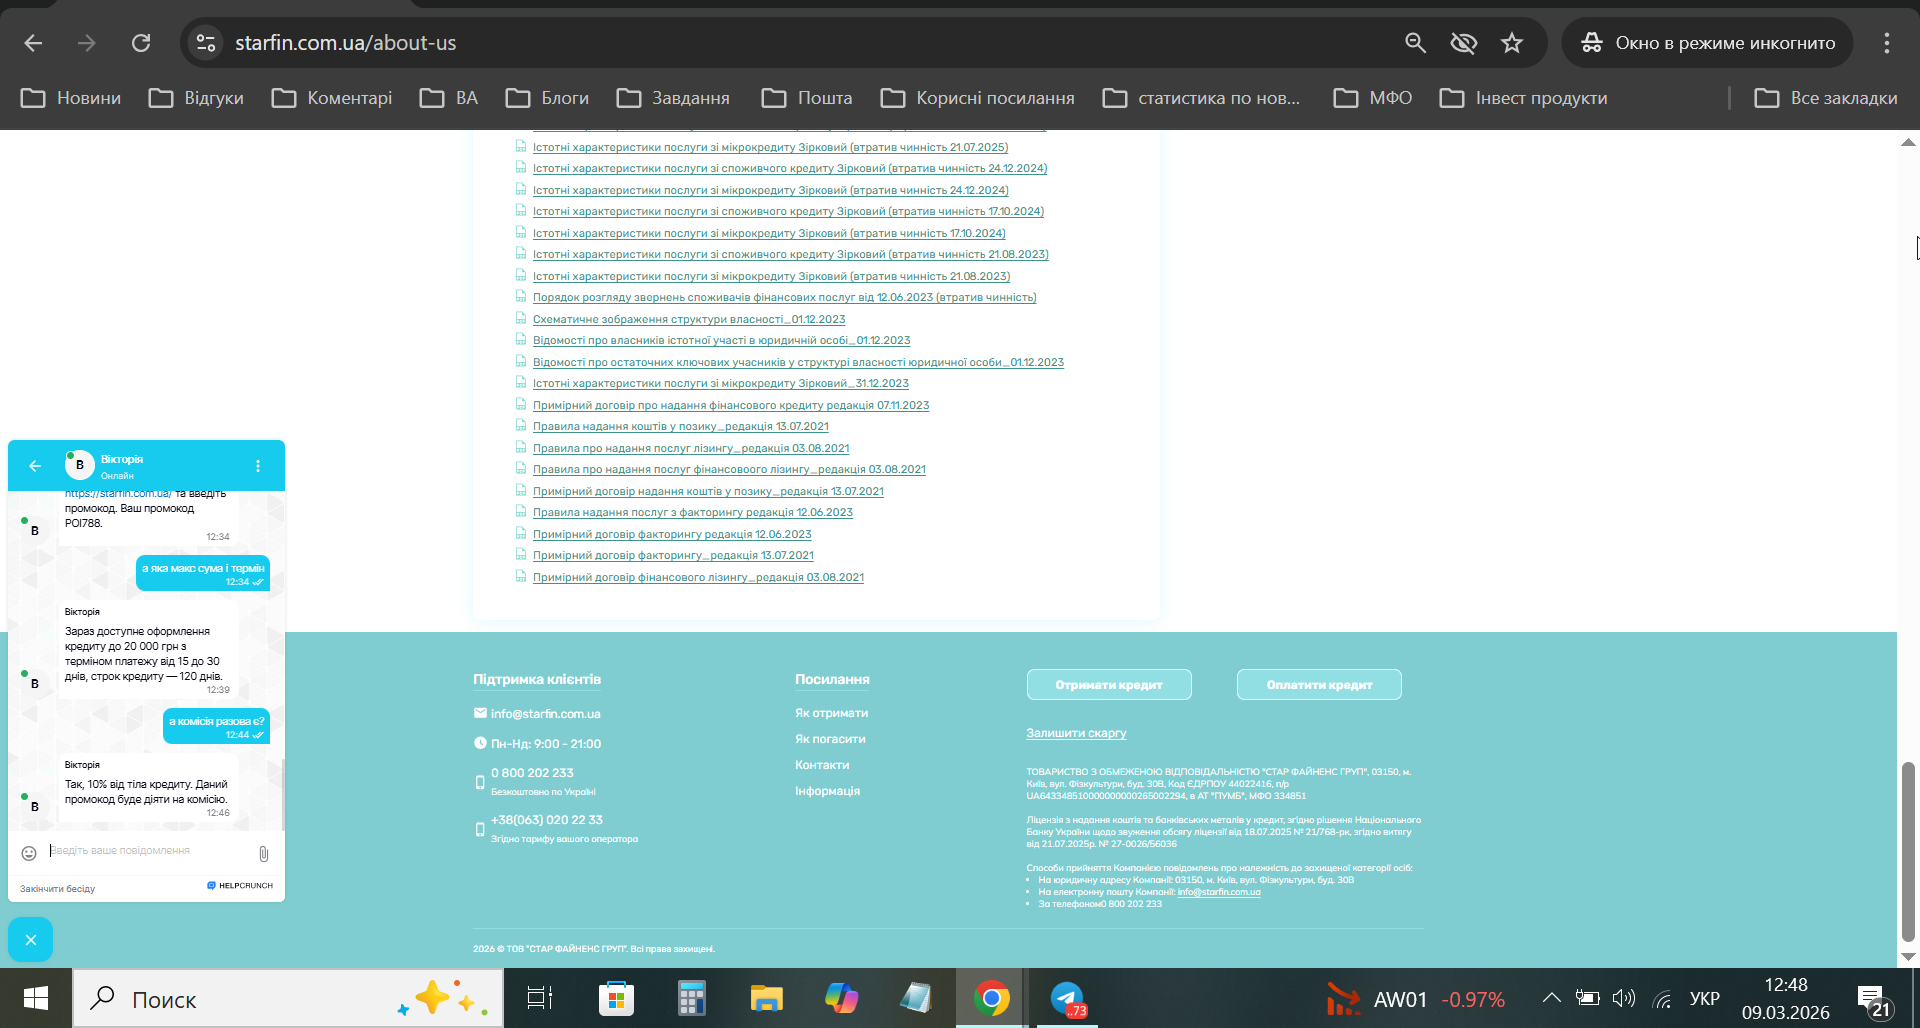
Task: Click the 0 800 202 233 phone number
Action: pos(532,773)
